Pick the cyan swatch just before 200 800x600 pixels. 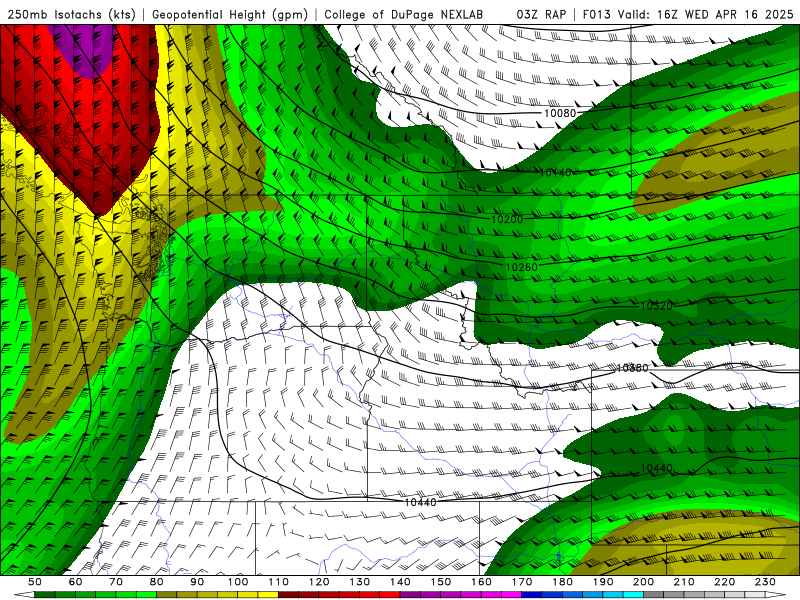(x=633, y=595)
